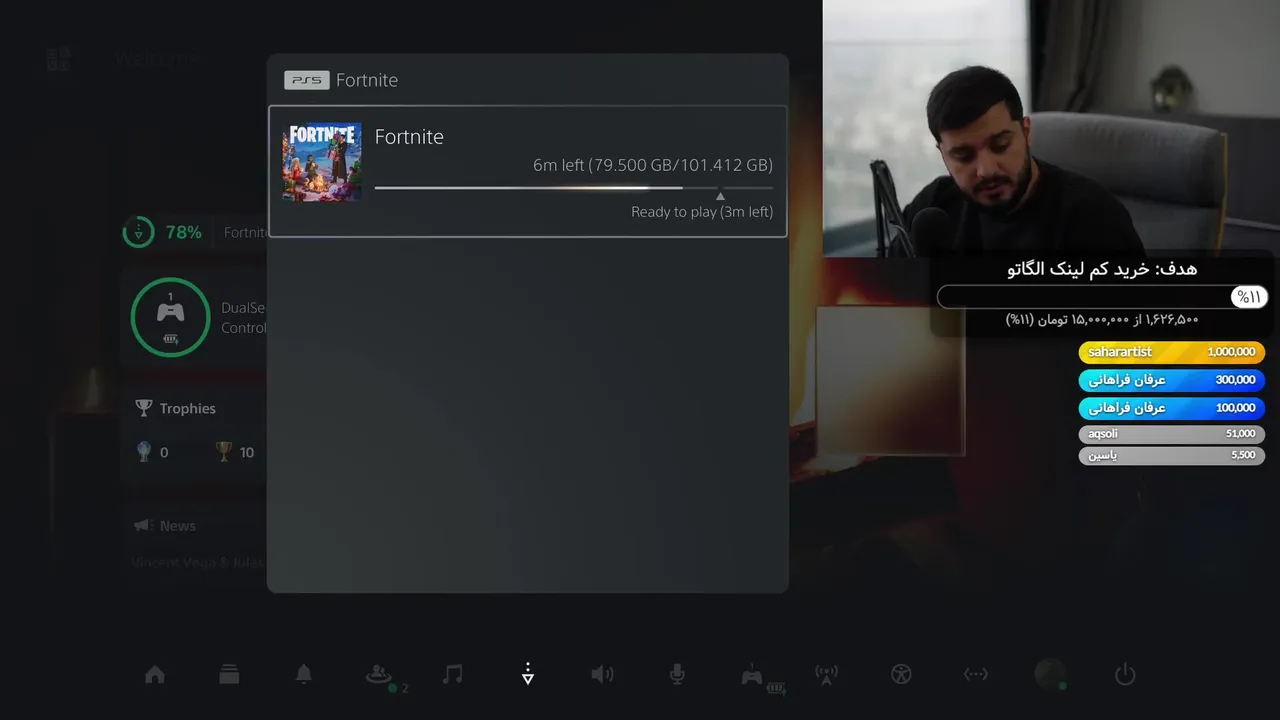Click the Ready to play triangle marker
Viewport: 1280px width, 720px height.
(720, 196)
